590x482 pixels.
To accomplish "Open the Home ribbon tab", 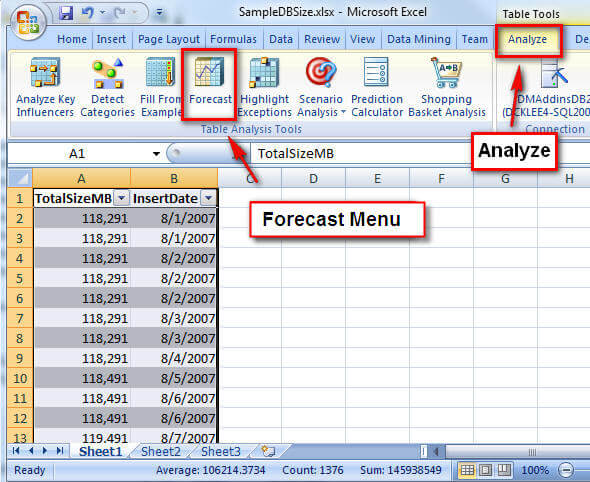I will (x=72, y=39).
